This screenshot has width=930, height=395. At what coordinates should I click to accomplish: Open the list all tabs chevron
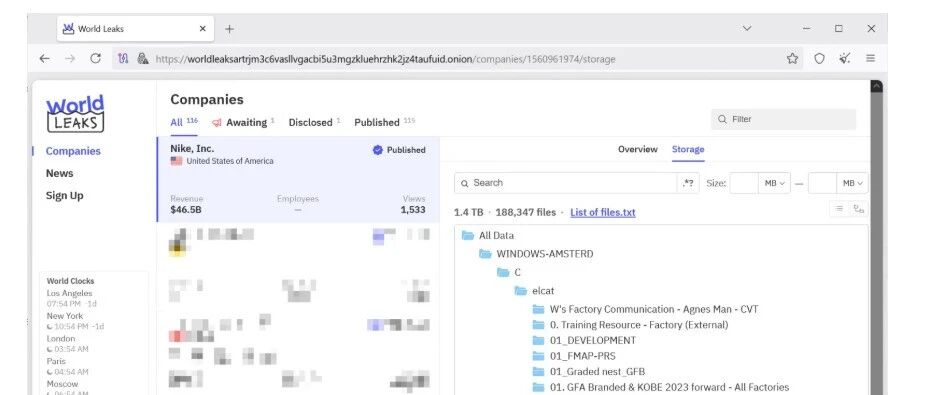point(747,28)
